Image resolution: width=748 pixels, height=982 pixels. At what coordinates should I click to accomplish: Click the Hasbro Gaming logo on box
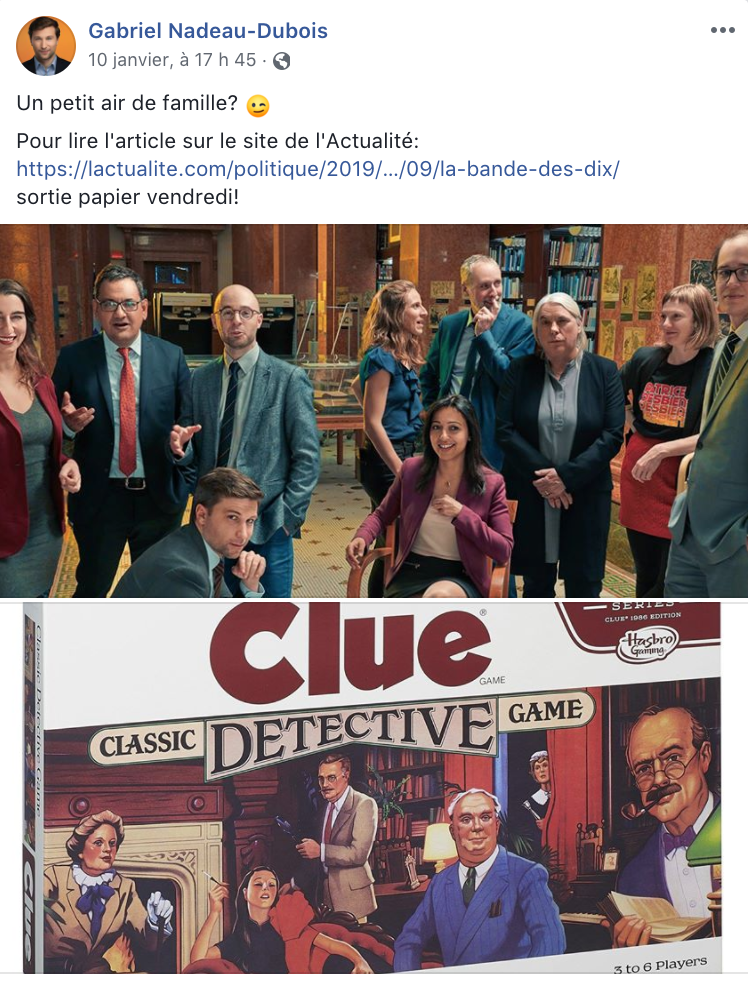point(648,645)
